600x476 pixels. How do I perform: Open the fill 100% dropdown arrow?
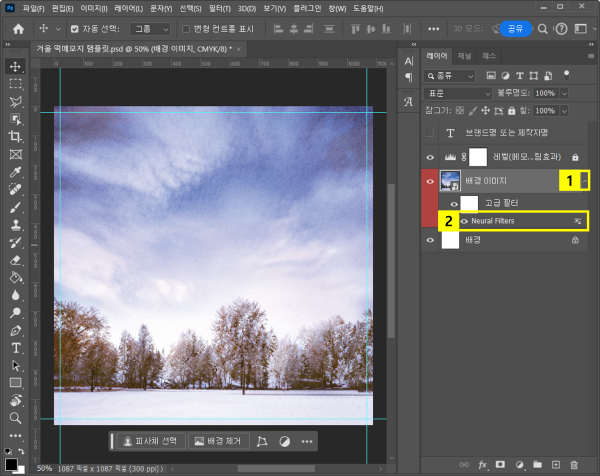pyautogui.click(x=564, y=111)
